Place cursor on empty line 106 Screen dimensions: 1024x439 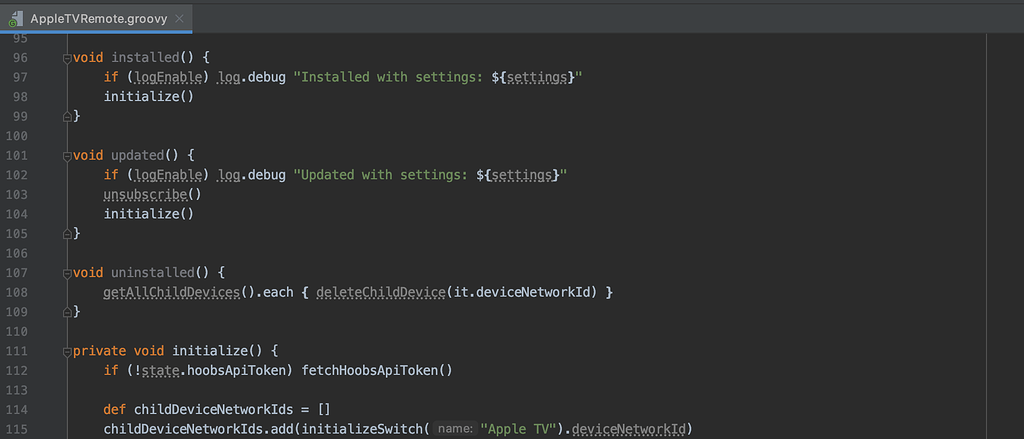pyautogui.click(x=522, y=253)
